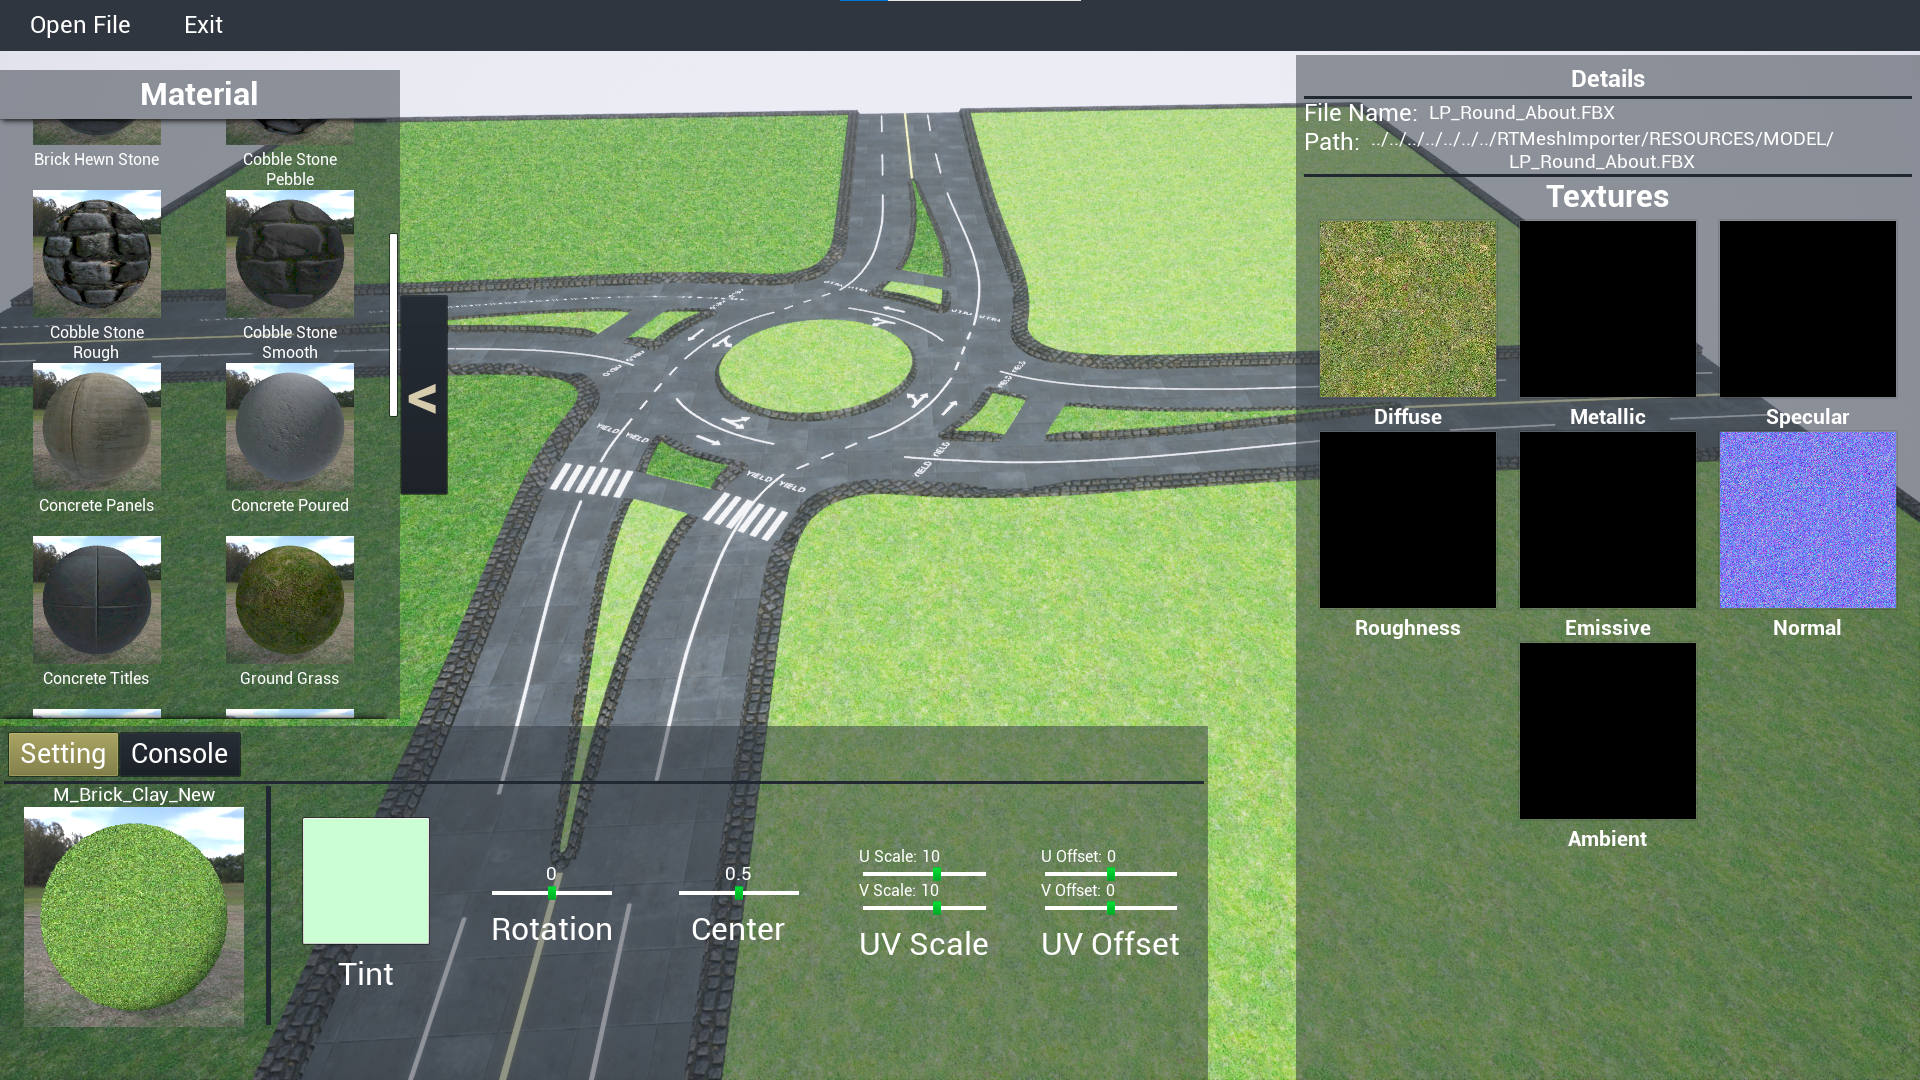Open the Normal texture slot

pos(1807,520)
